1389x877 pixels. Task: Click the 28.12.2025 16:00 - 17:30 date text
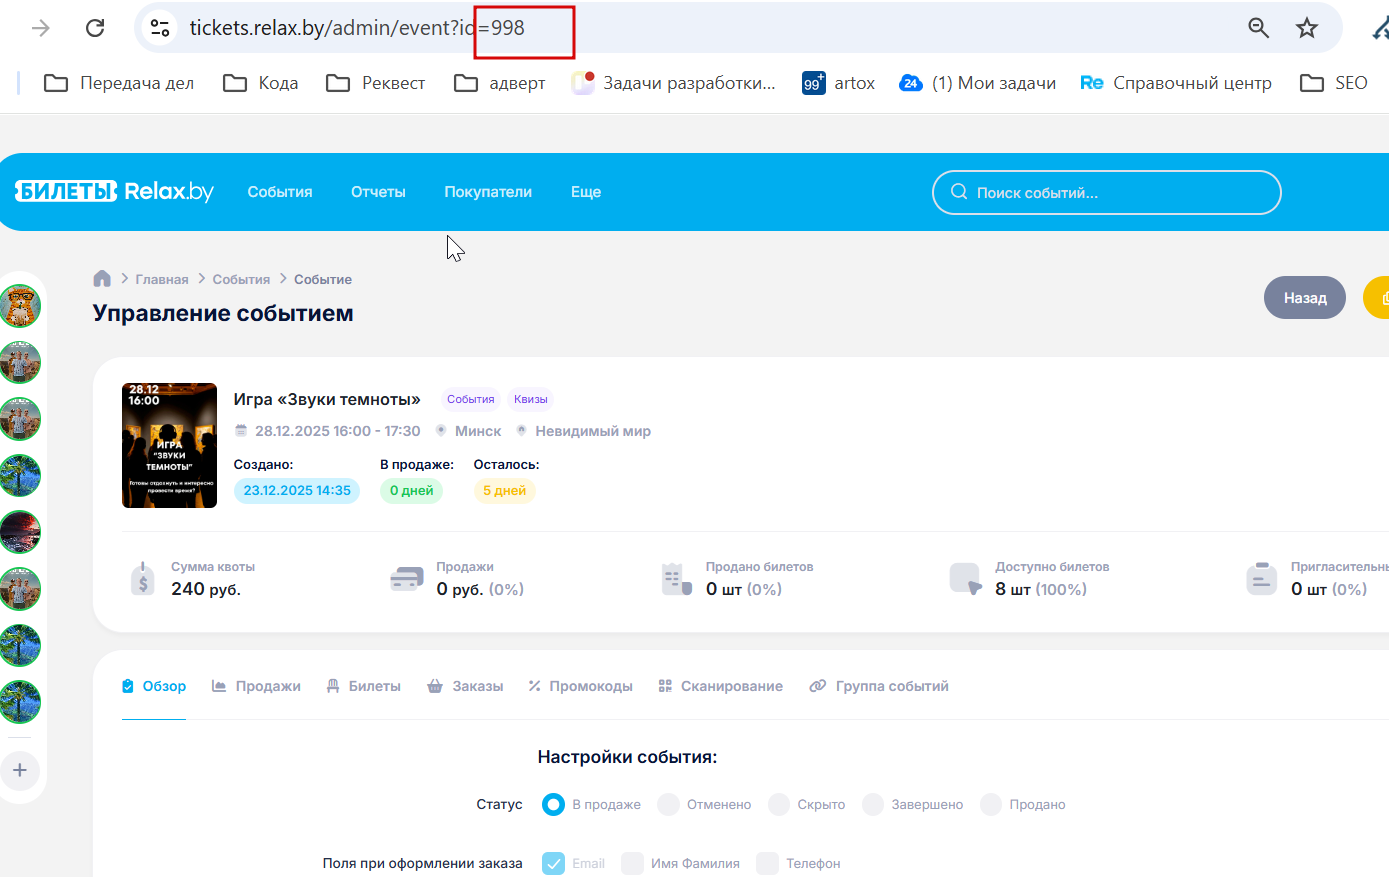[x=338, y=431]
